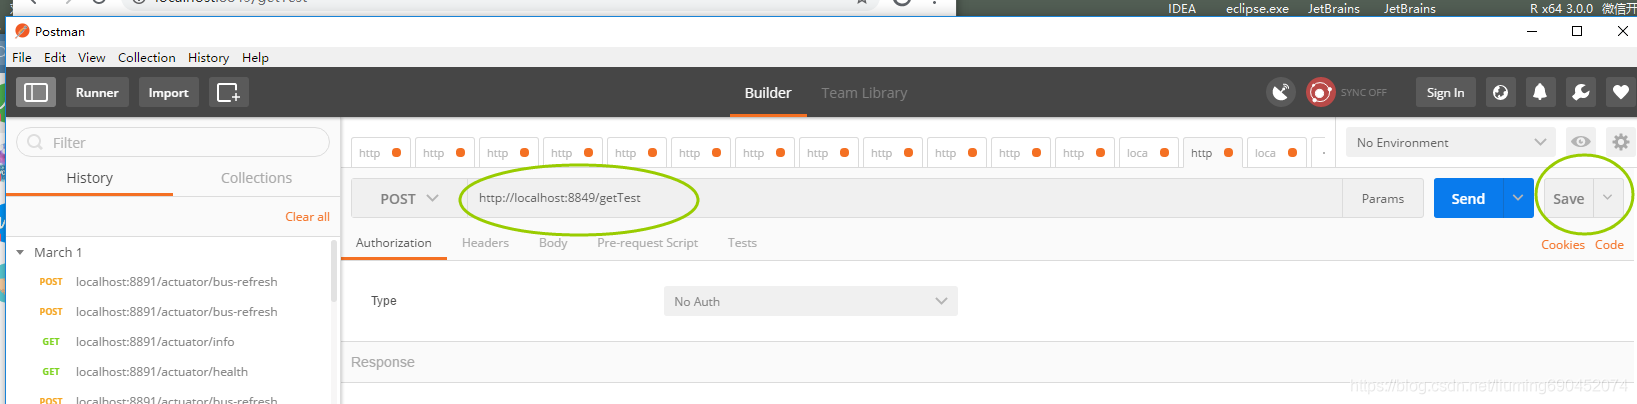This screenshot has width=1637, height=404.
Task: Switch to the Builder tab
Action: (x=768, y=92)
